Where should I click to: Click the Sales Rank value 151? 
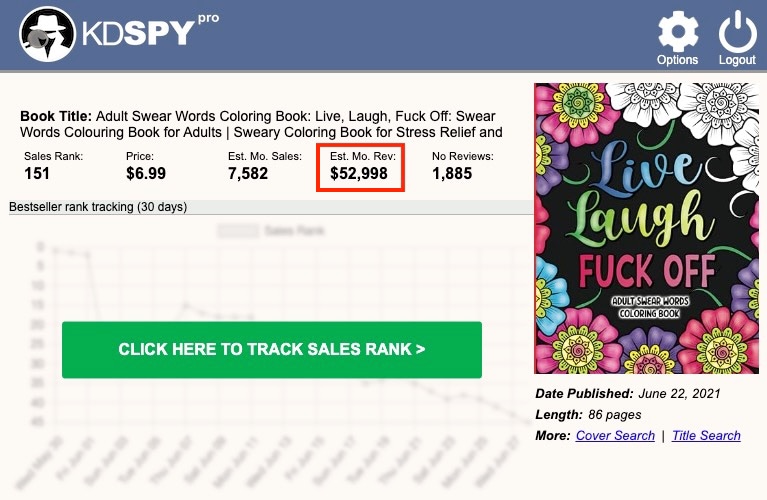point(37,174)
